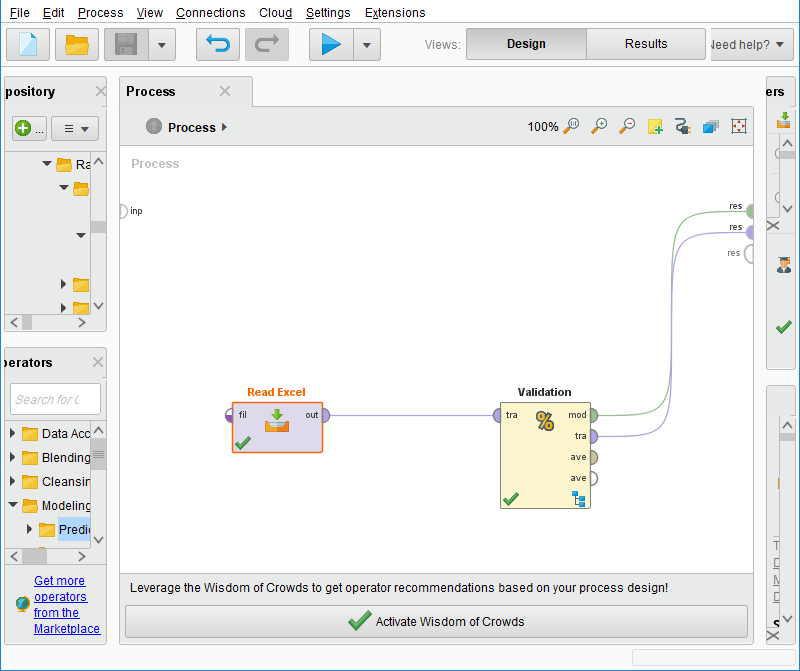Zoom in on the process canvas
Viewport: 800px width, 671px height.
(x=599, y=126)
